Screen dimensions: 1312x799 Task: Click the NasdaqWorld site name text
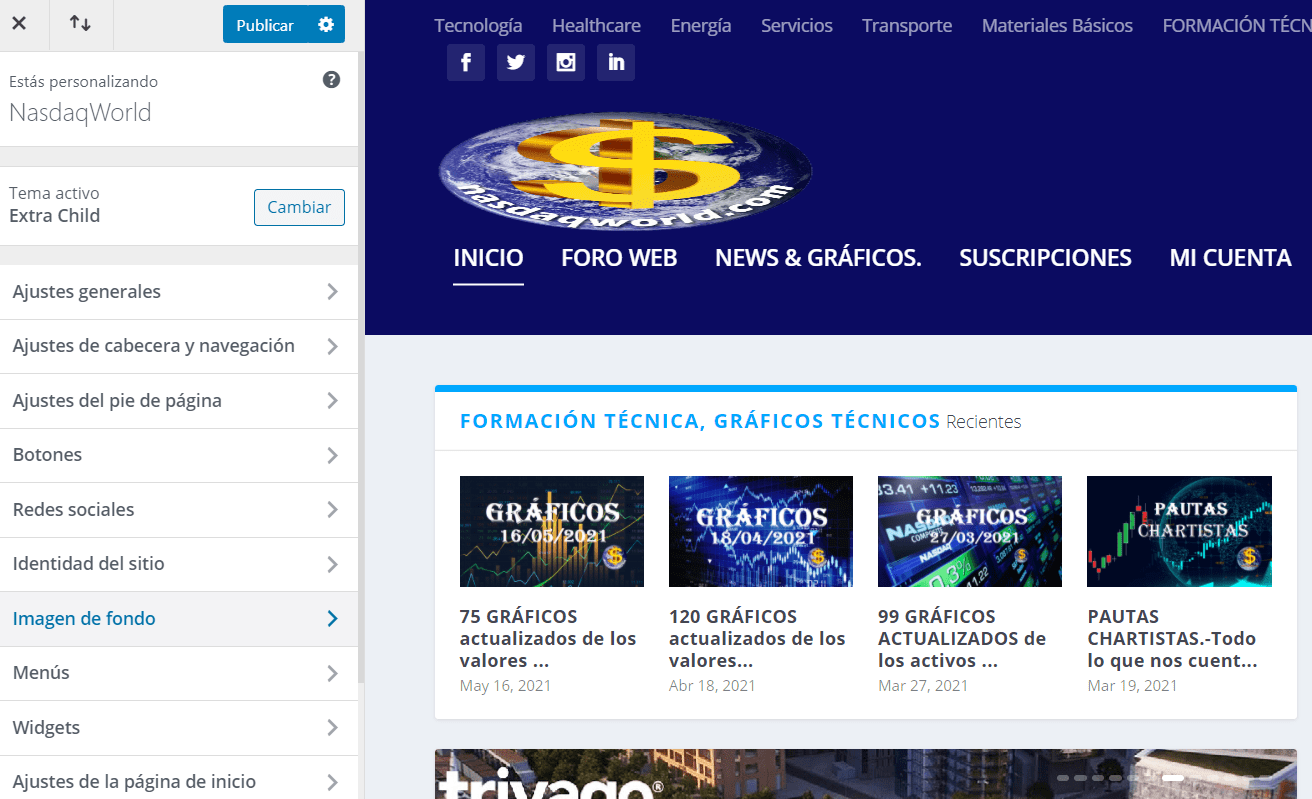80,113
